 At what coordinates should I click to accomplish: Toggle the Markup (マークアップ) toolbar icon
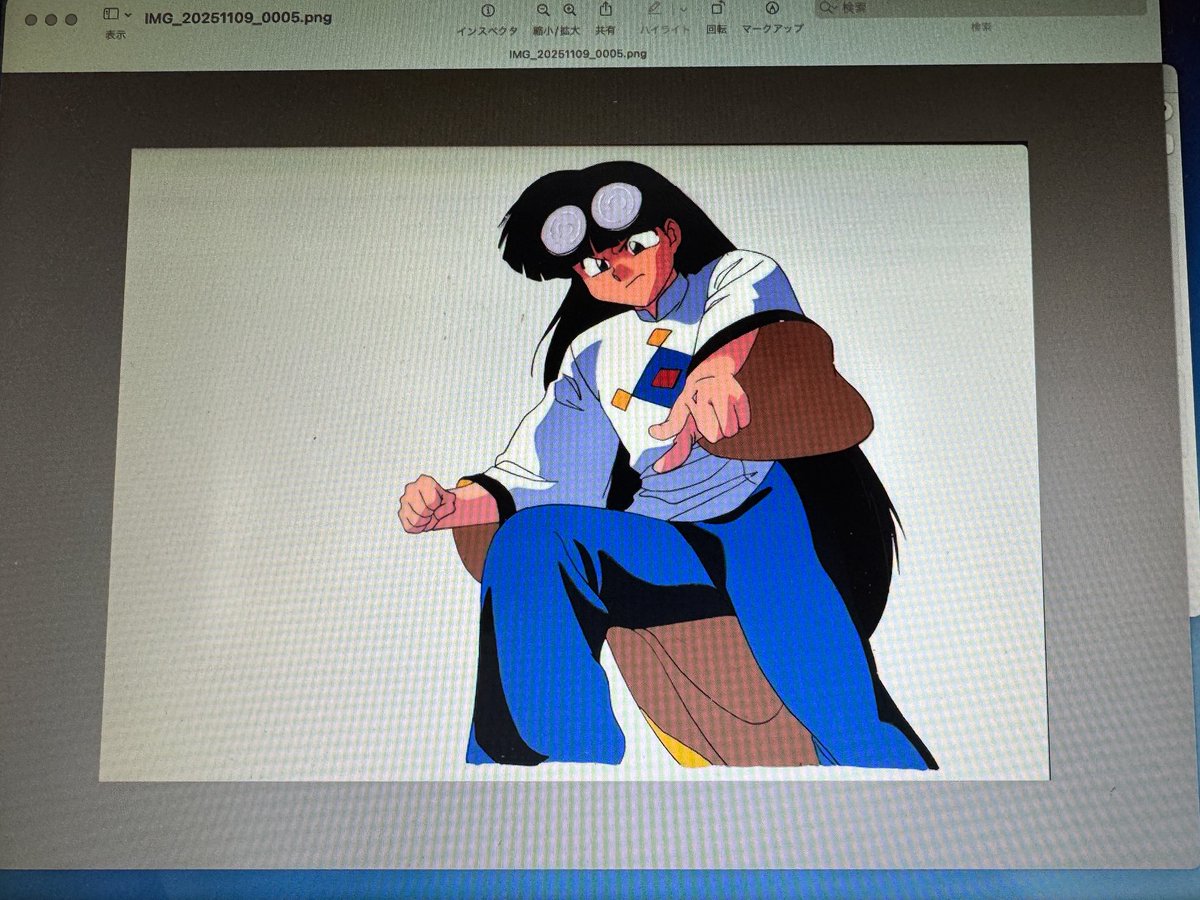click(x=772, y=10)
